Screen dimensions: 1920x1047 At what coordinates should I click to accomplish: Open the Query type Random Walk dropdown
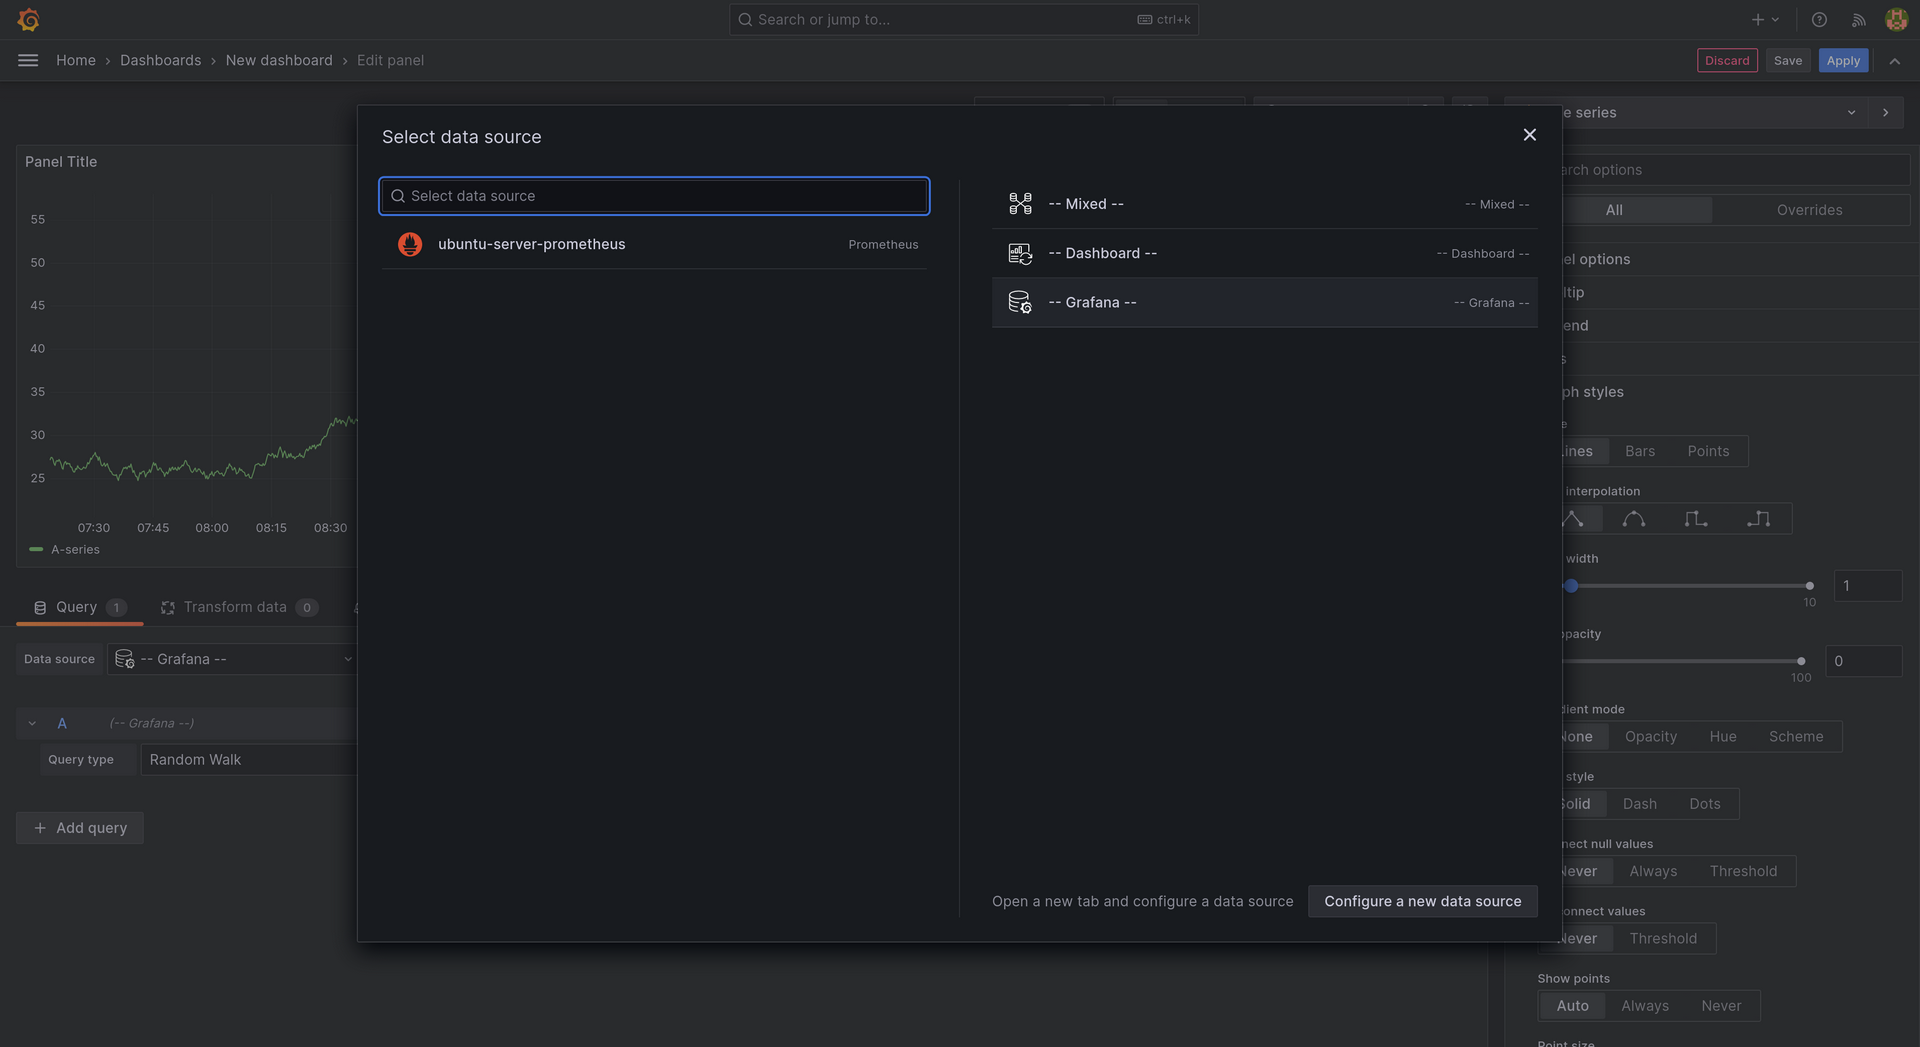(x=249, y=760)
